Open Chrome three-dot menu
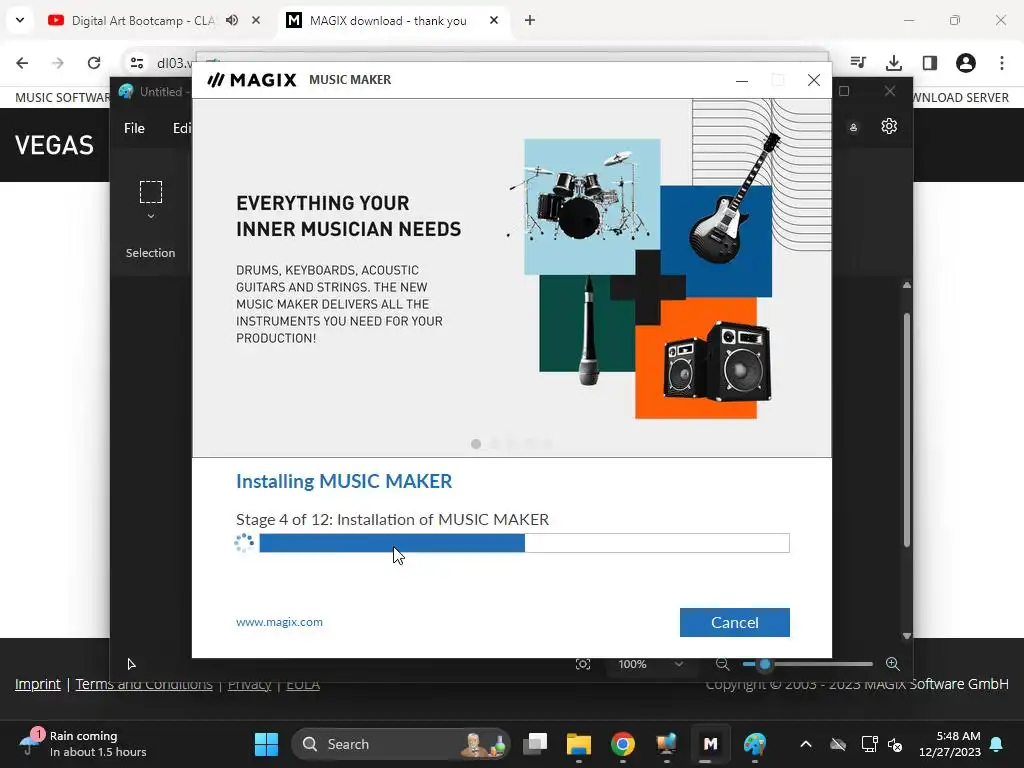Viewport: 1024px width, 768px height. (1002, 63)
